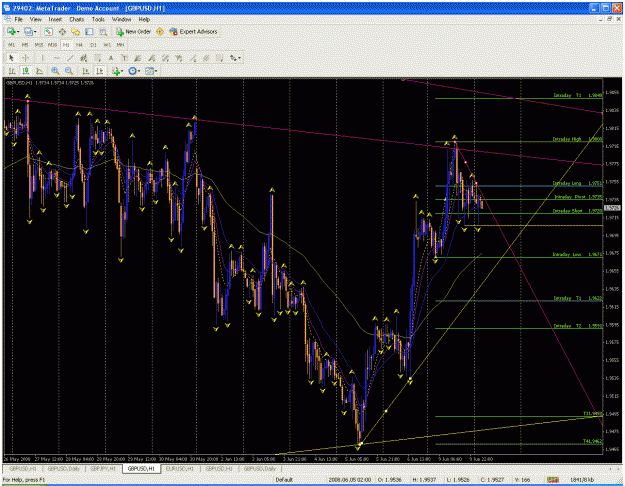Click the current price tag on scale
The height and width of the screenshot is (486, 625).
tap(613, 208)
